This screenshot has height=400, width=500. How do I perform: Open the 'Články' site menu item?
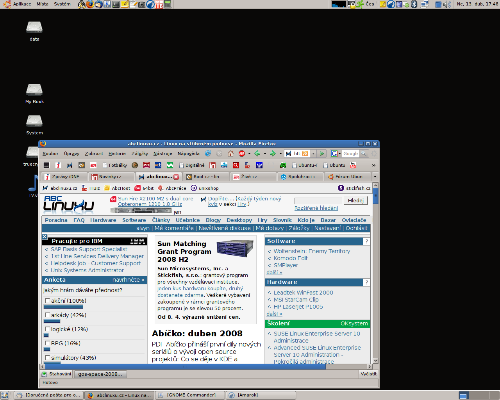pyautogui.click(x=161, y=220)
